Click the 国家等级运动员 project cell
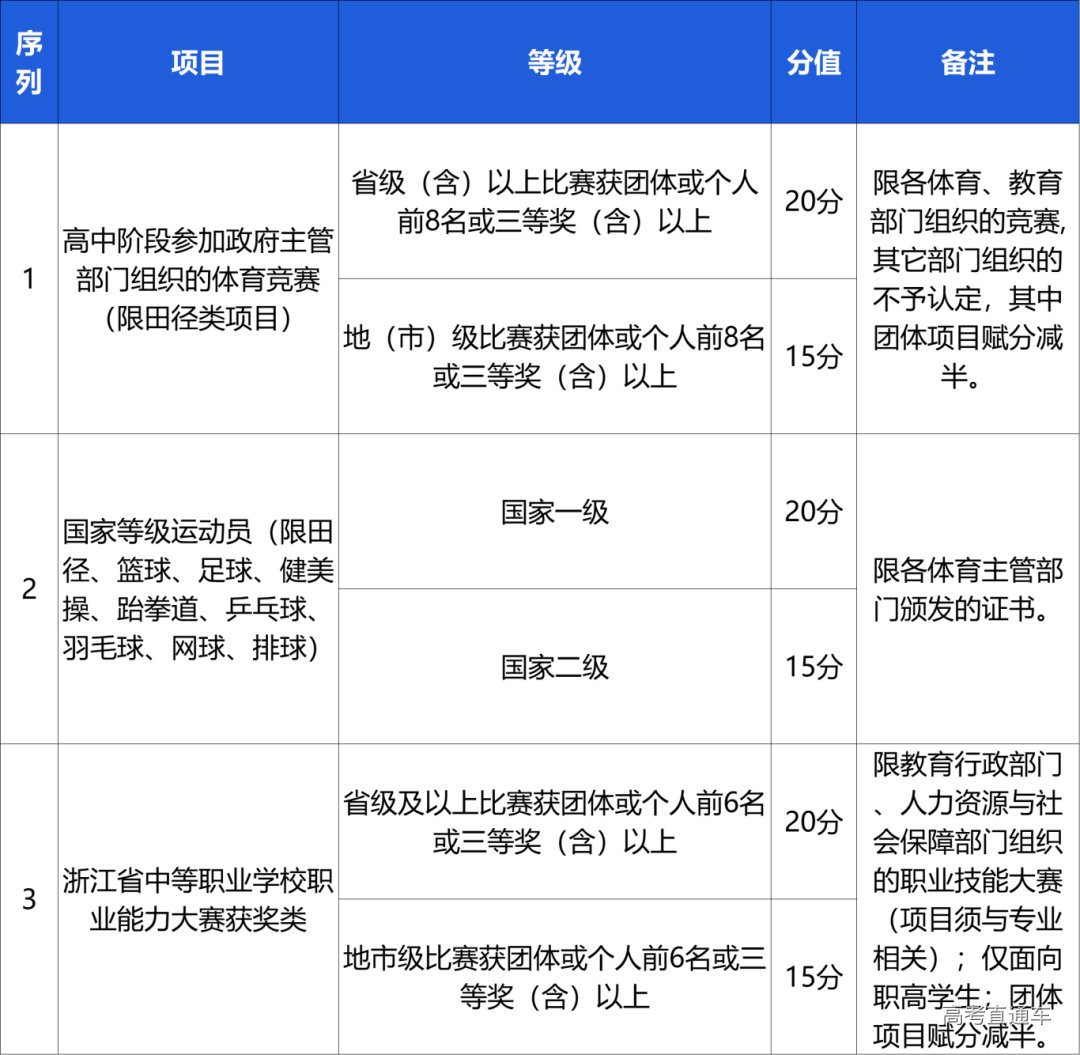 [198, 589]
